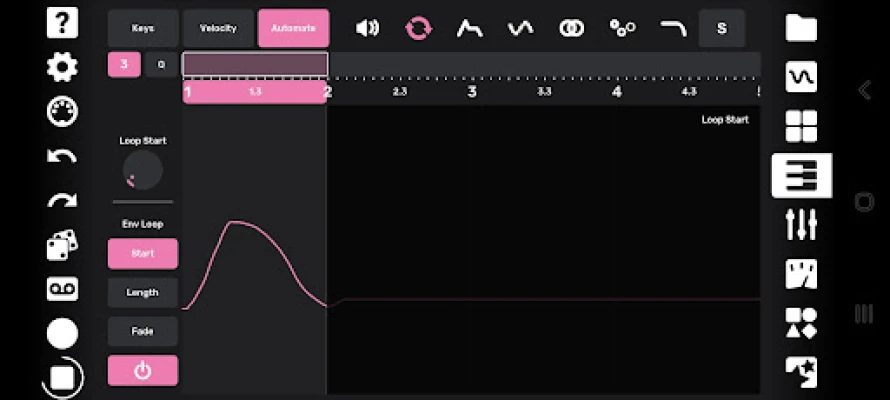The image size is (890, 400).
Task: Click the Fade button
Action: click(142, 331)
